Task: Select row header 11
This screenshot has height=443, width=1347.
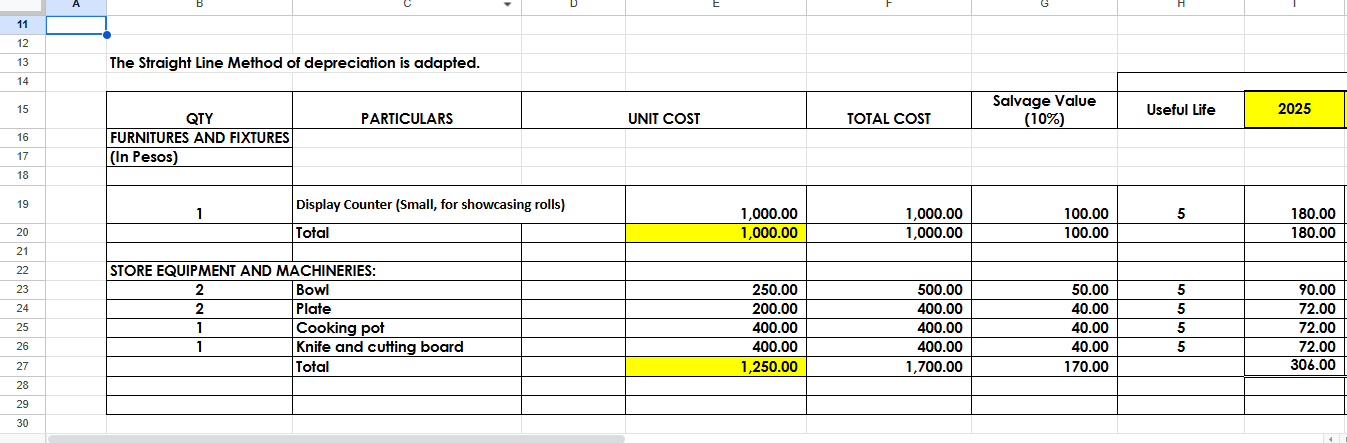Action: click(x=23, y=25)
